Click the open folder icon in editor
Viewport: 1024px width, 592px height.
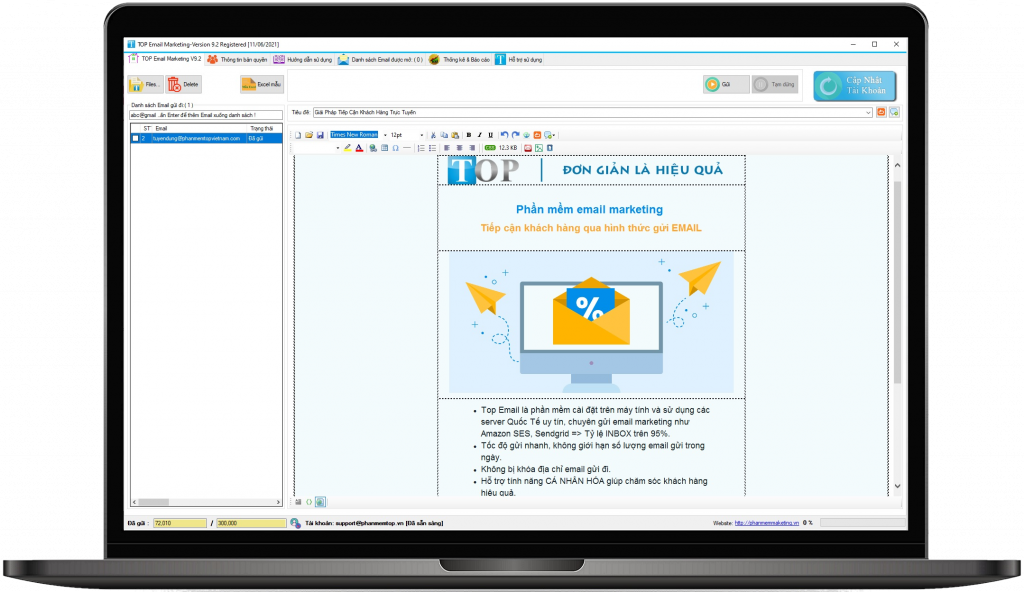(309, 135)
